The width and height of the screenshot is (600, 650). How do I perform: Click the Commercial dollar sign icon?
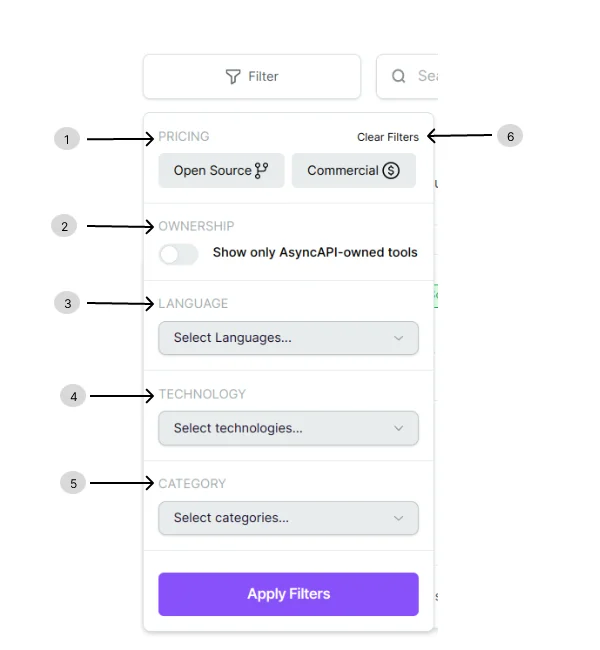391,171
